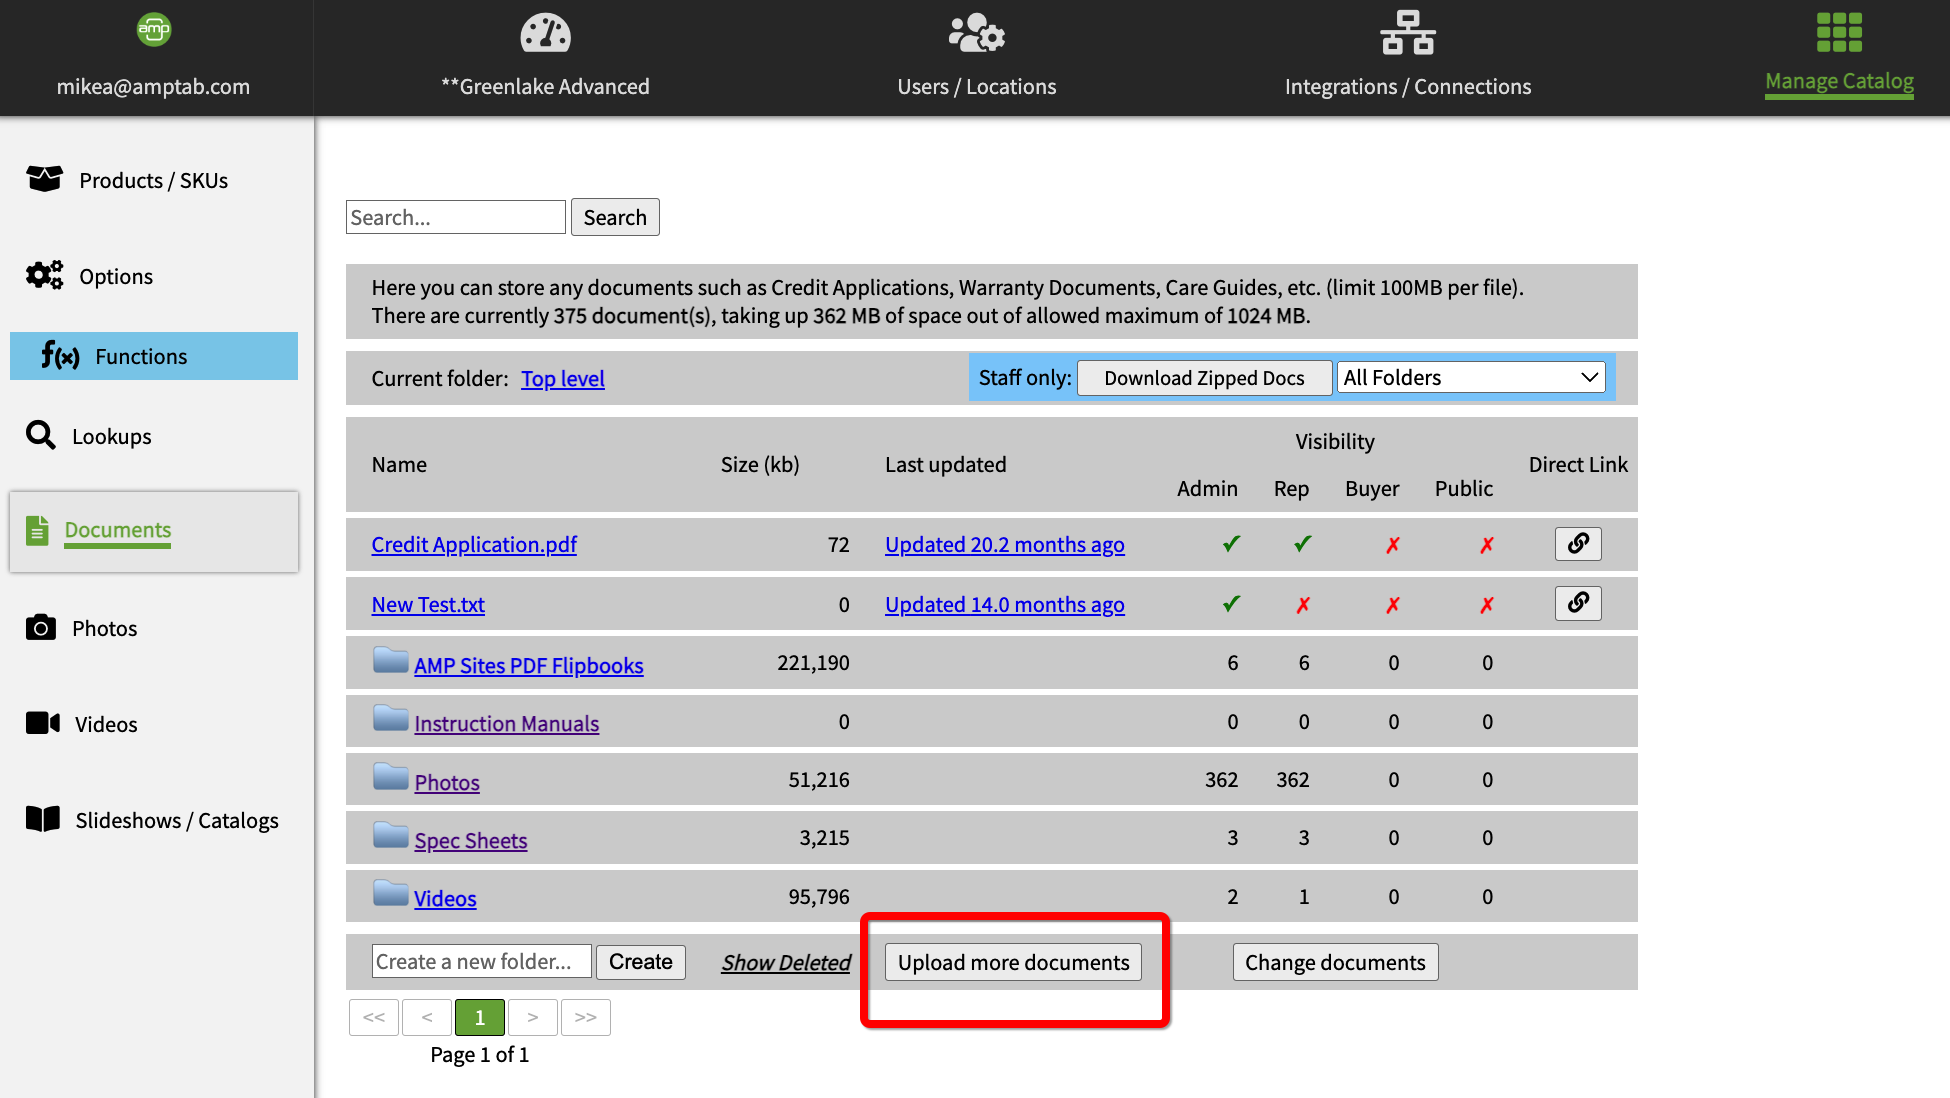Open the Greenlake Advanced dashboard gauge icon
Screen dimensions: 1950x1098
click(545, 33)
